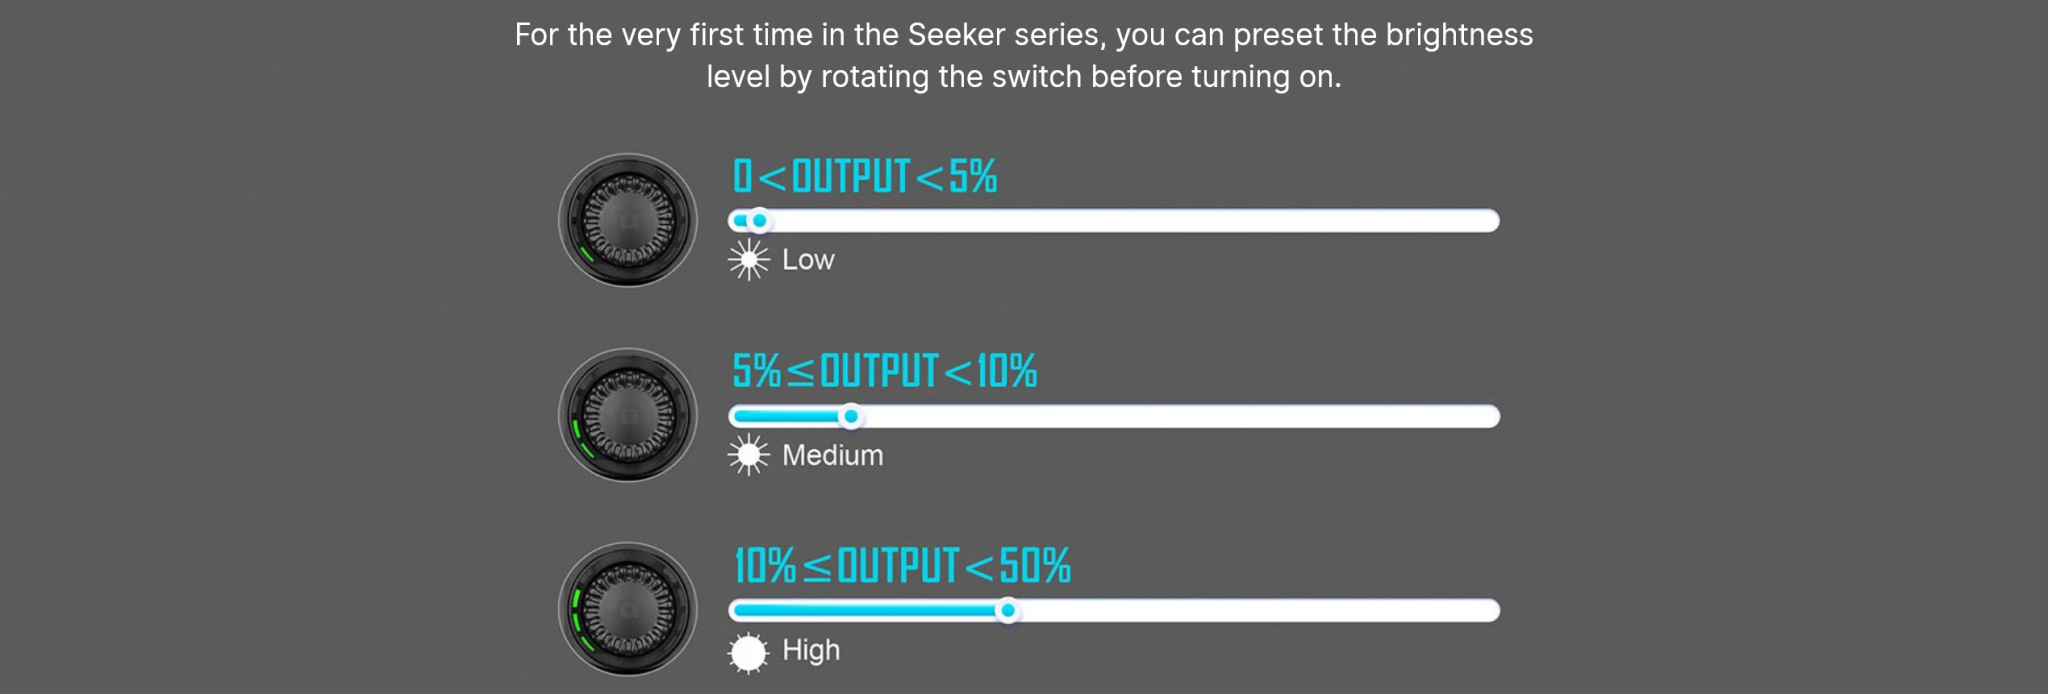Click the rotary switch image beside the High slider
The width and height of the screenshot is (2048, 694).
pyautogui.click(x=627, y=609)
